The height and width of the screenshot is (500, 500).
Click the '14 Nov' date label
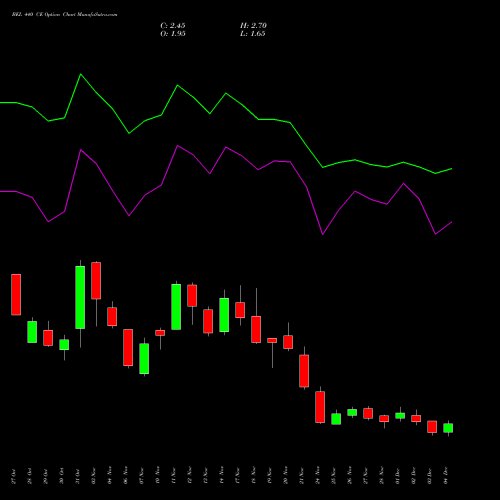(x=222, y=475)
